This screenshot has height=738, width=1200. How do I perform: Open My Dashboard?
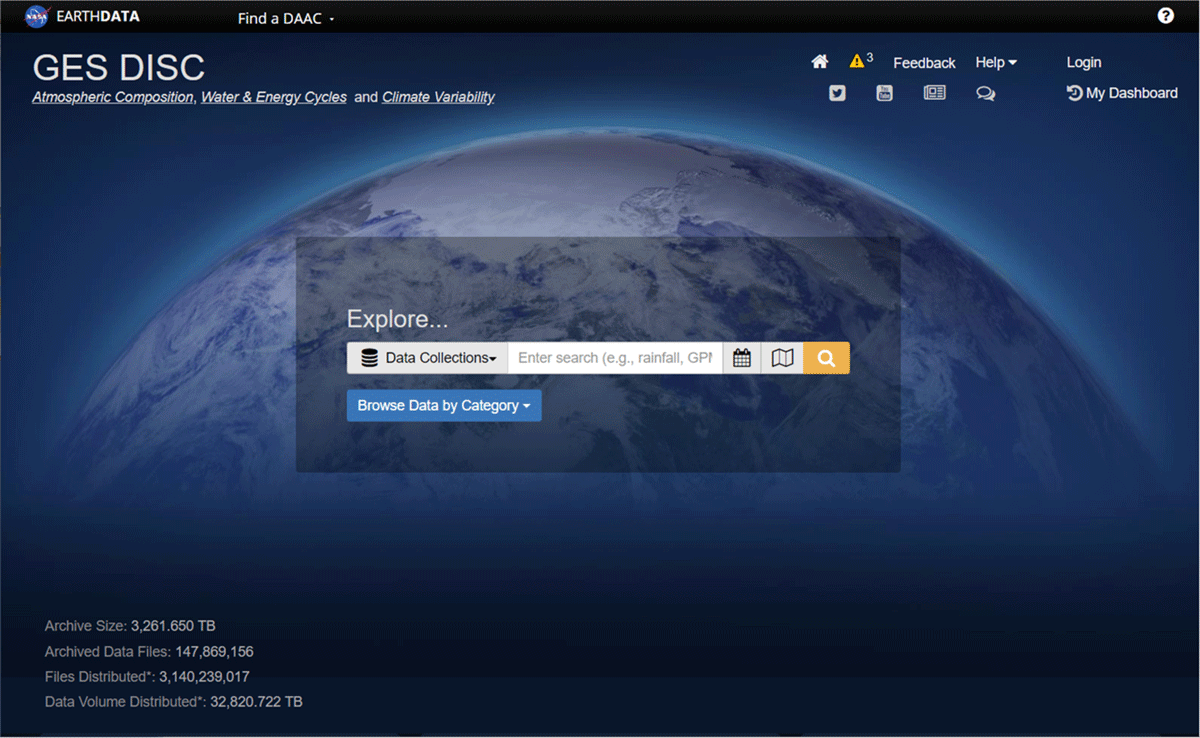pos(1122,93)
